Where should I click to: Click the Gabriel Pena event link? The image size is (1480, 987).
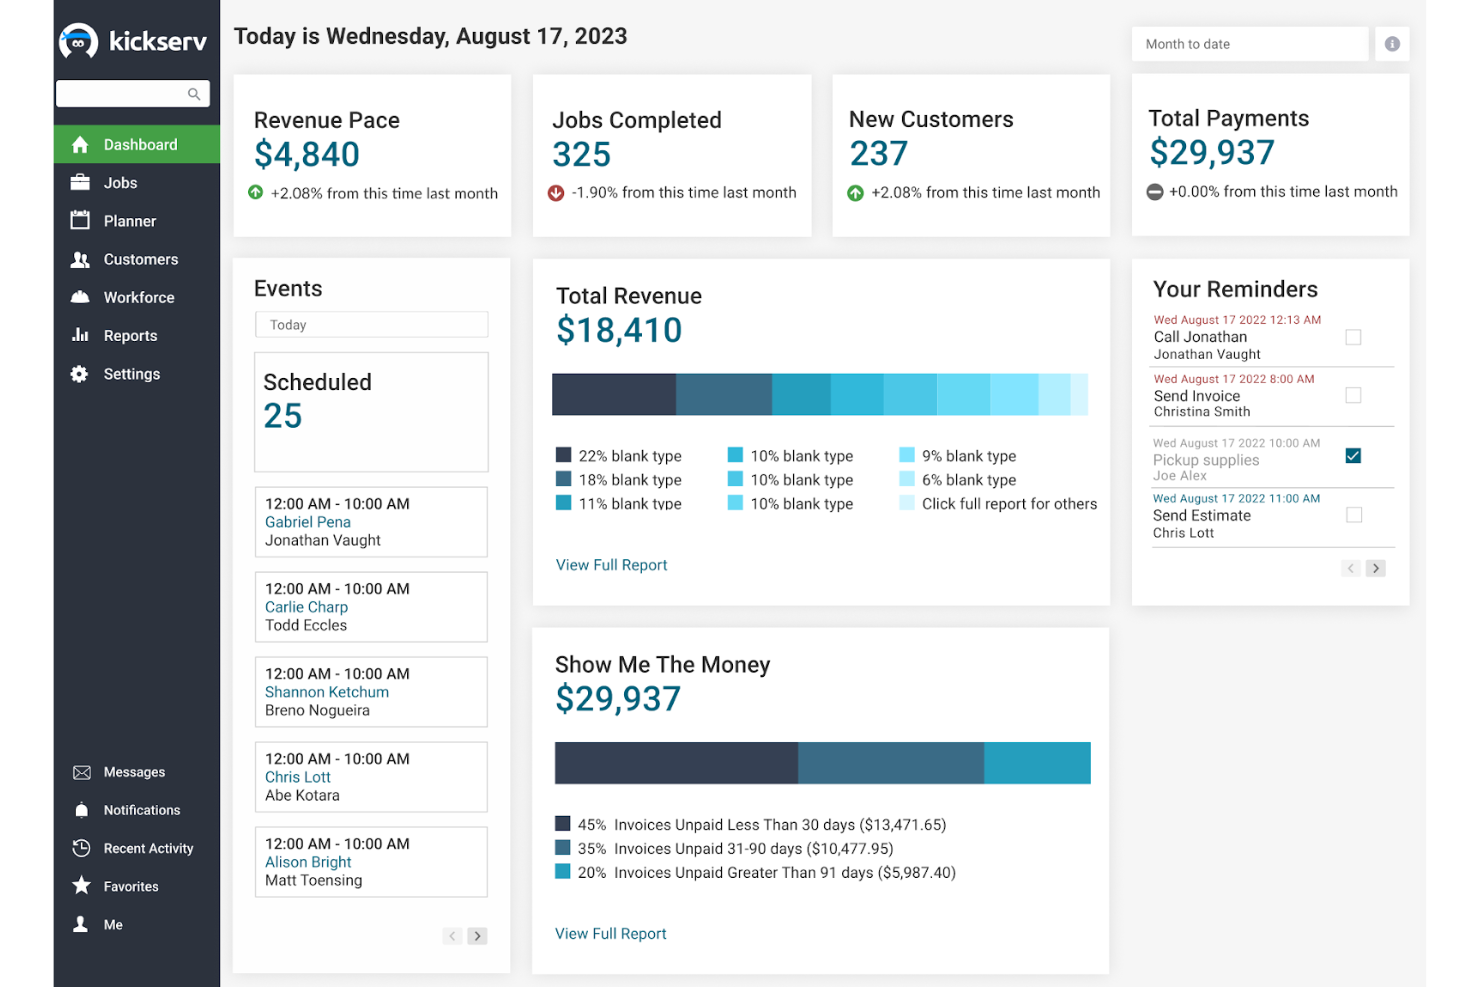click(308, 522)
